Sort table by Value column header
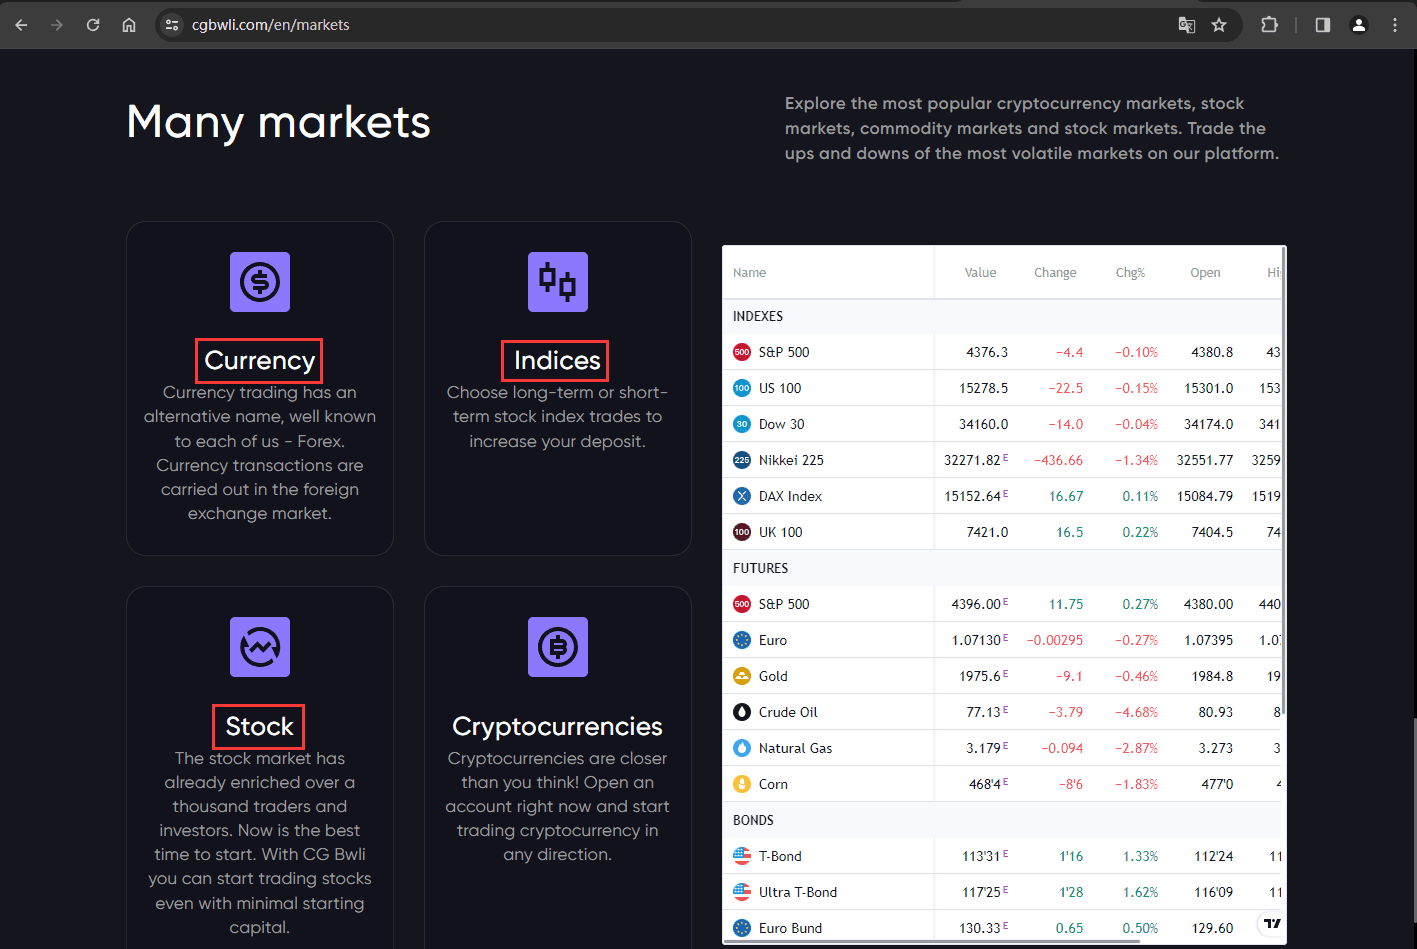1417x949 pixels. 980,273
